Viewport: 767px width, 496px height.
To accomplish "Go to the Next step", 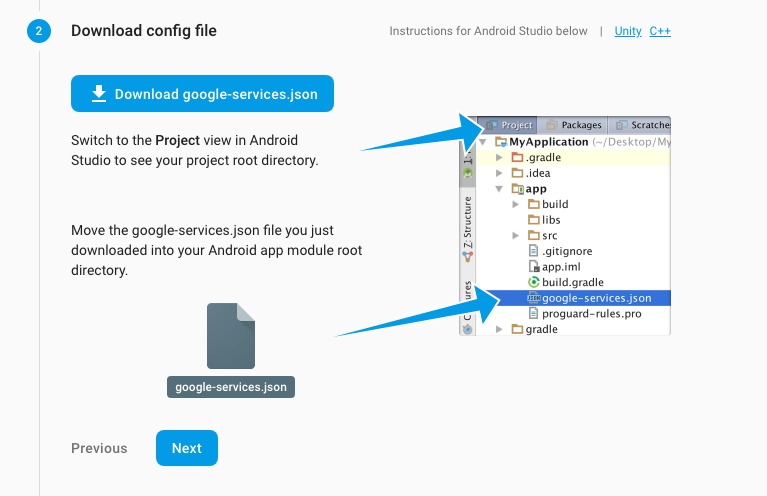I will pyautogui.click(x=187, y=448).
